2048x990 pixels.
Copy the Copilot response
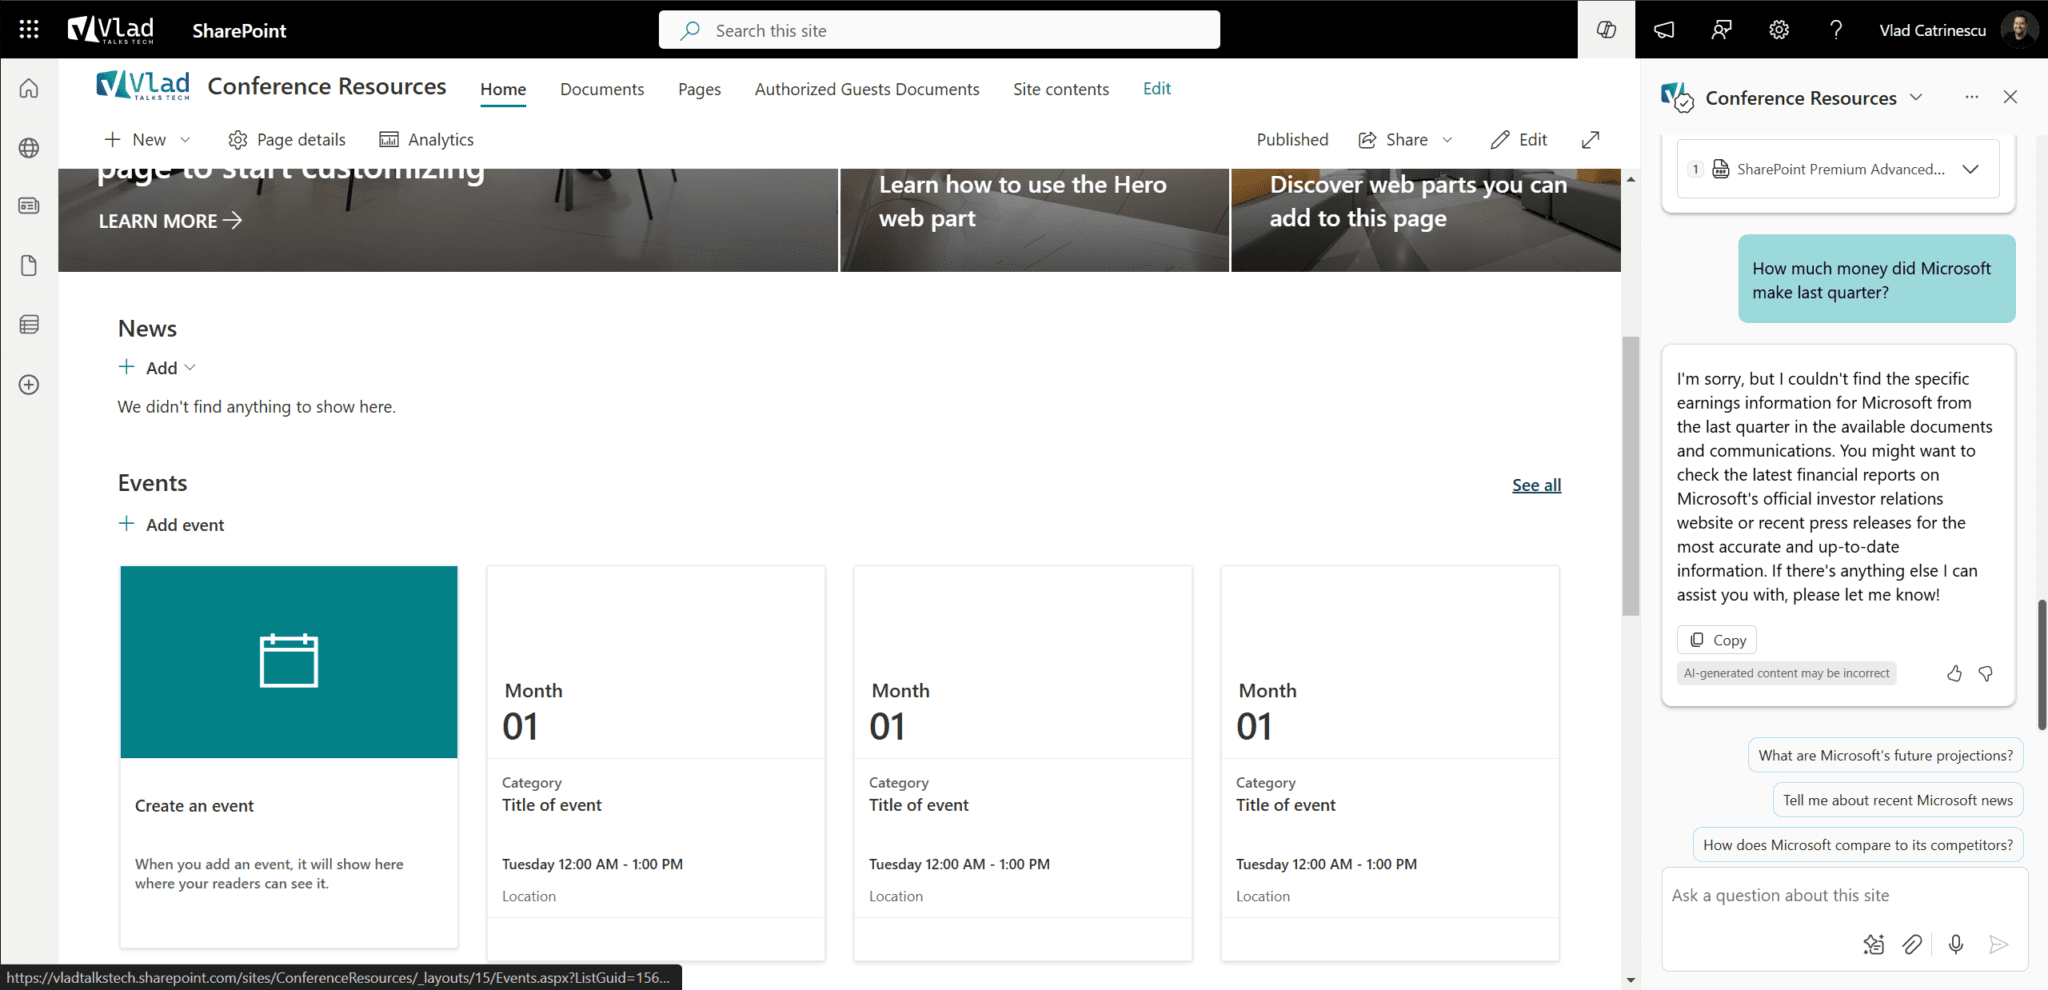[x=1716, y=639]
